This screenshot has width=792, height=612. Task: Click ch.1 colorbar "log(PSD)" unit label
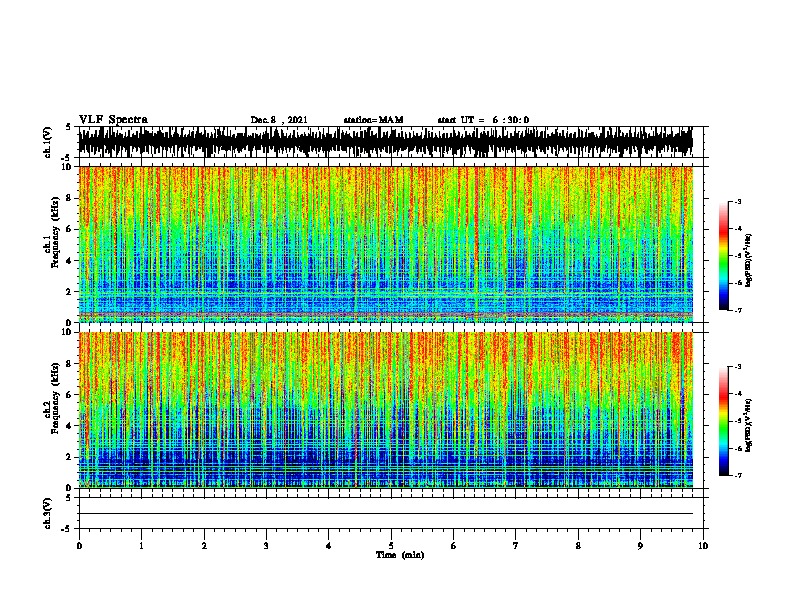pos(749,260)
